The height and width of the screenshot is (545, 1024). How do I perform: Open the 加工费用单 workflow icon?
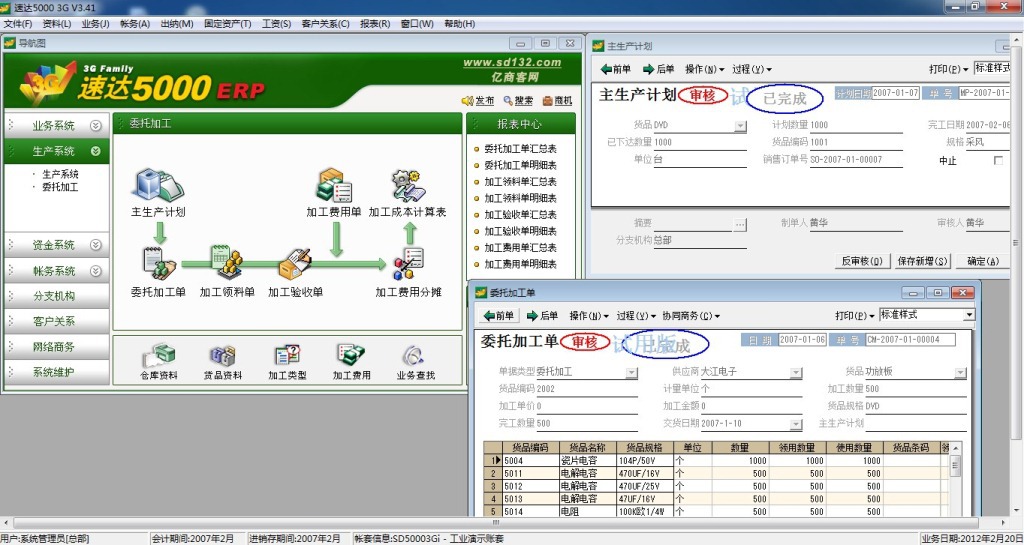[x=334, y=185]
